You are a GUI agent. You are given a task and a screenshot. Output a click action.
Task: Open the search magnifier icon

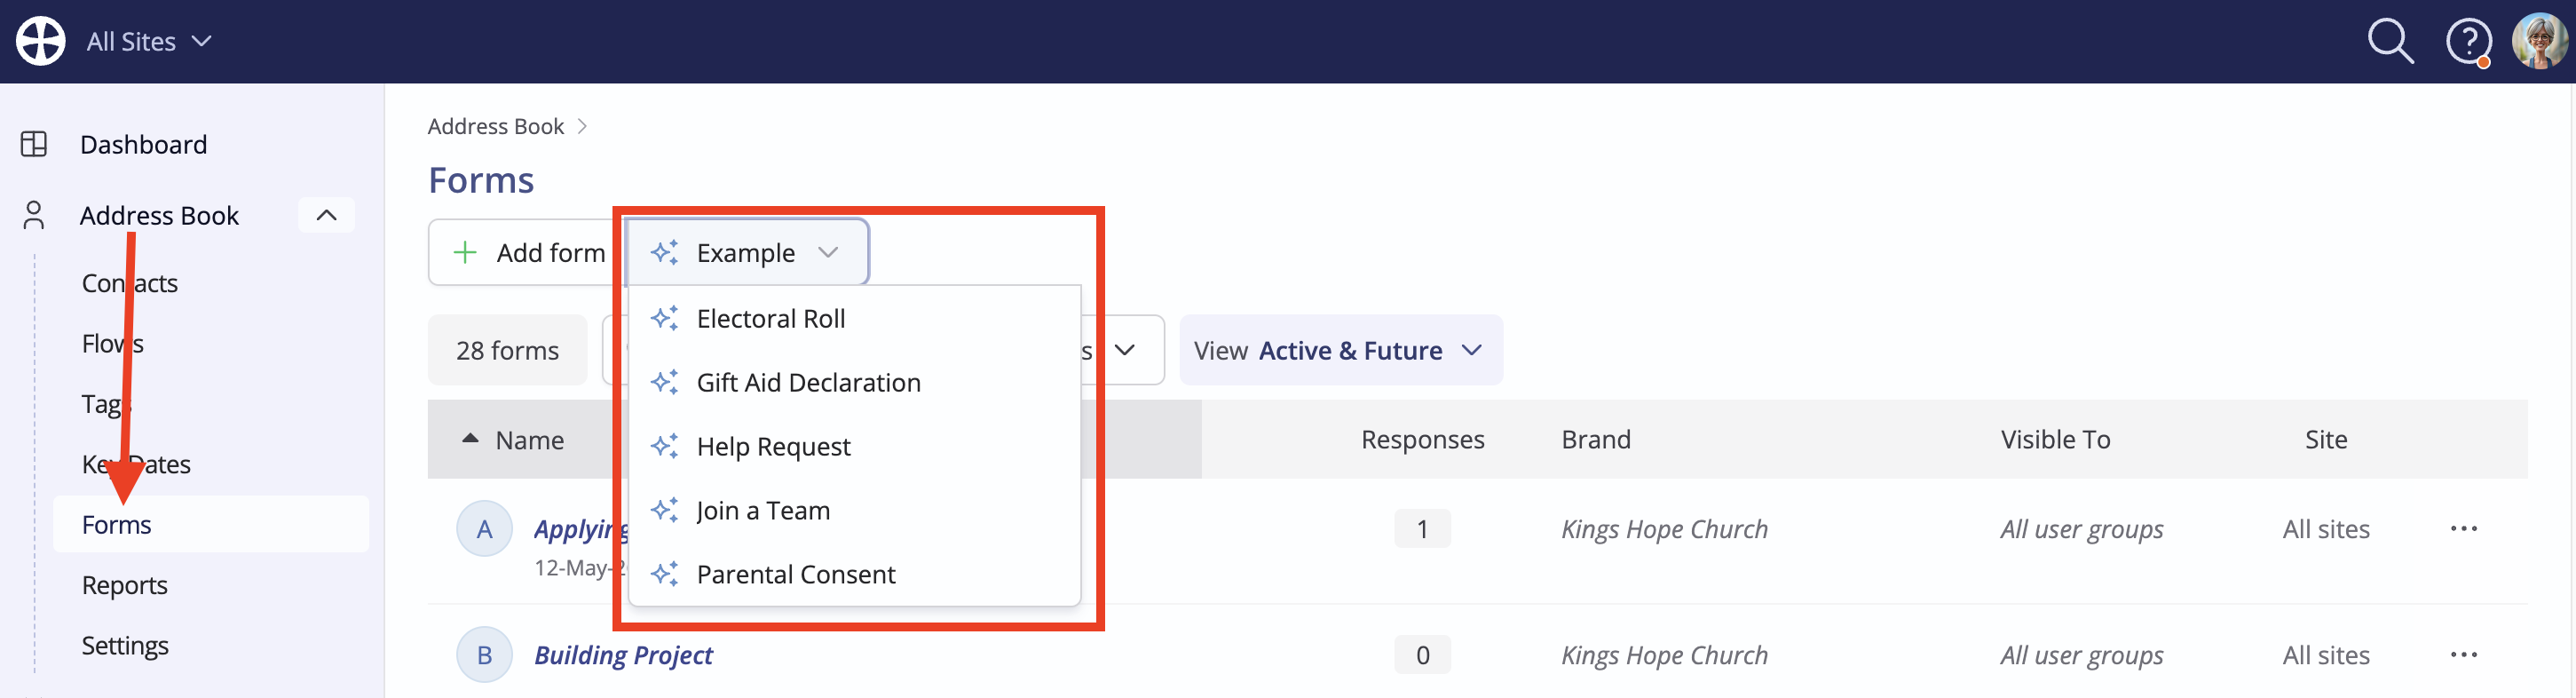coord(2391,41)
